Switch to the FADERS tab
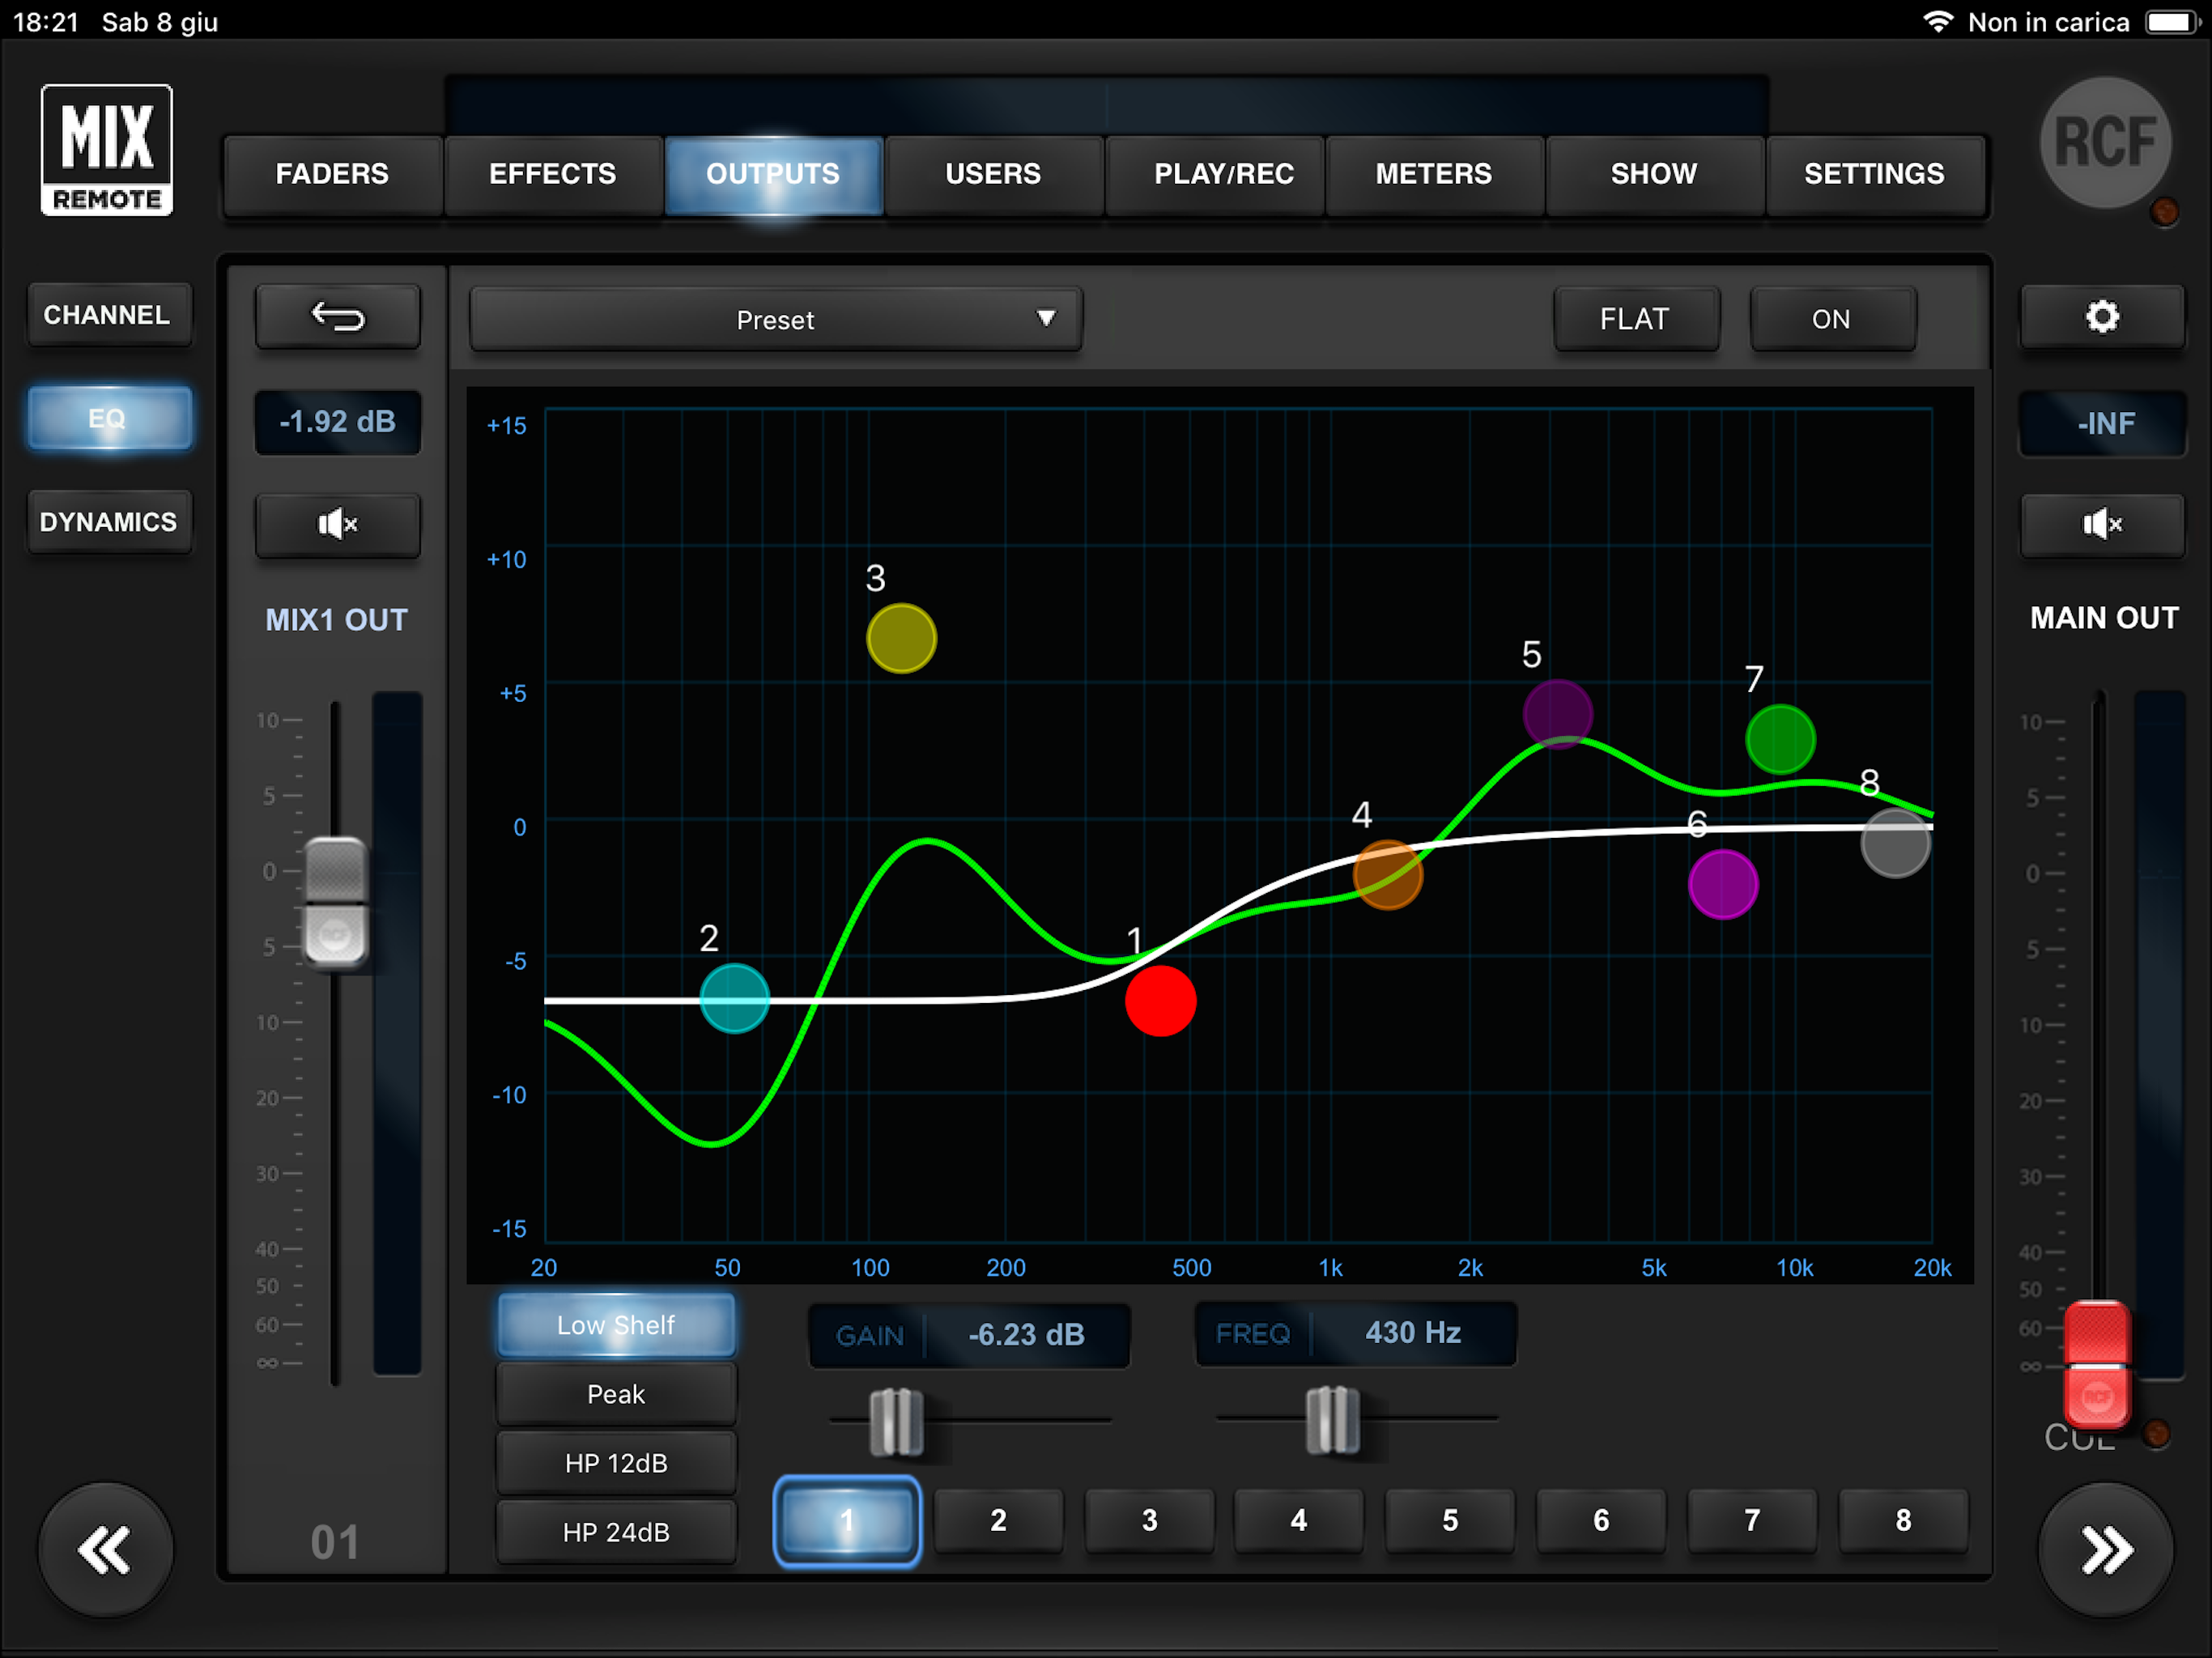 [x=332, y=174]
